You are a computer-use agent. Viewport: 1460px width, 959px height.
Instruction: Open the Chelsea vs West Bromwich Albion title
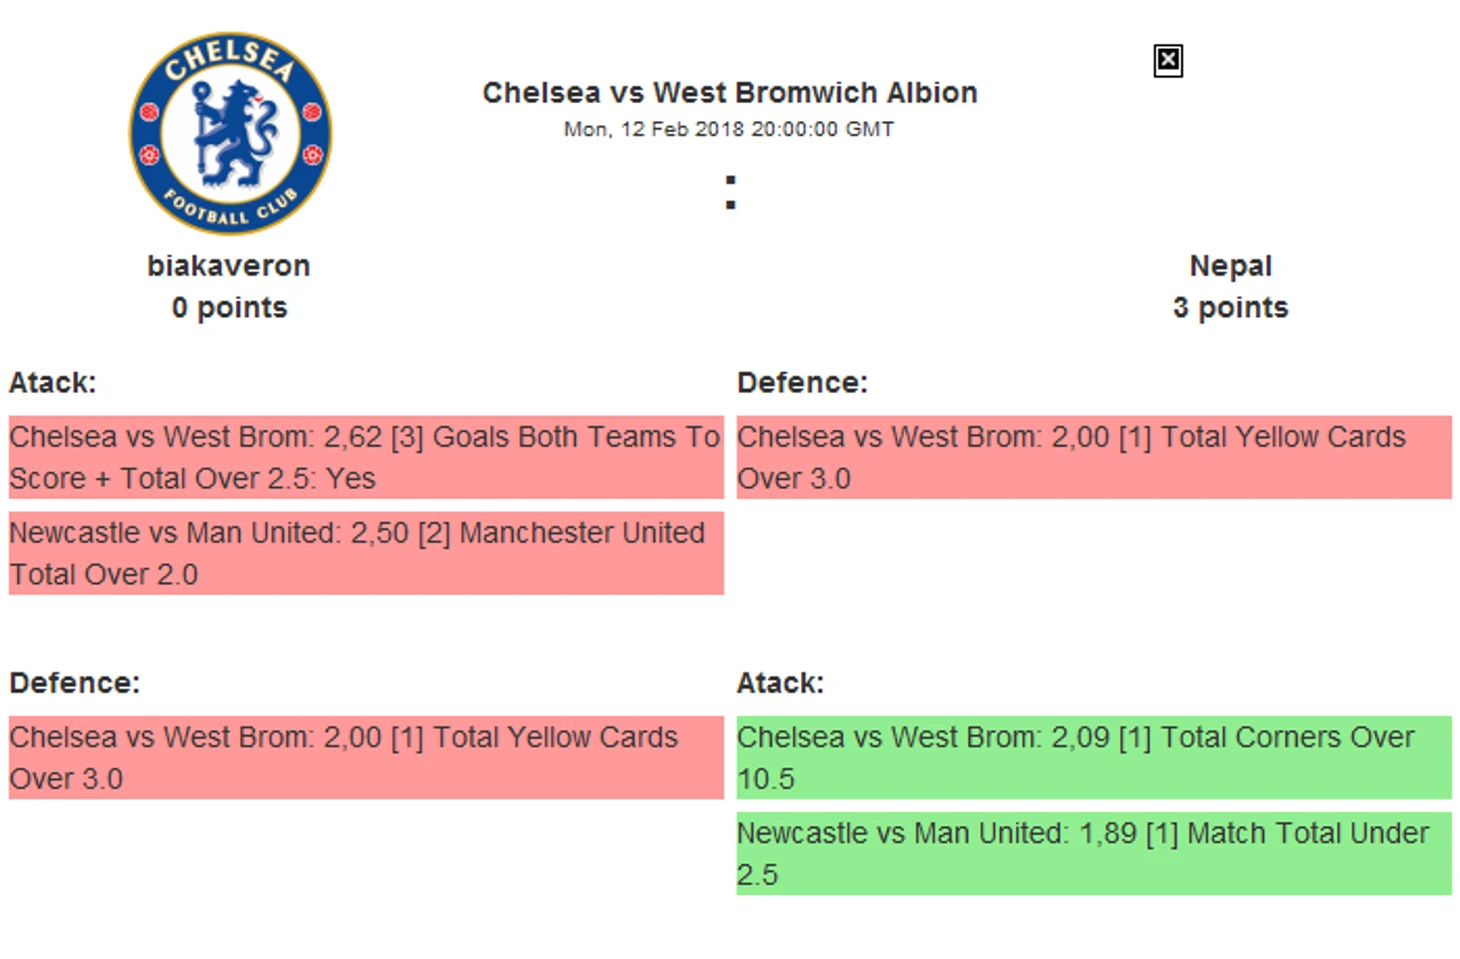(730, 93)
